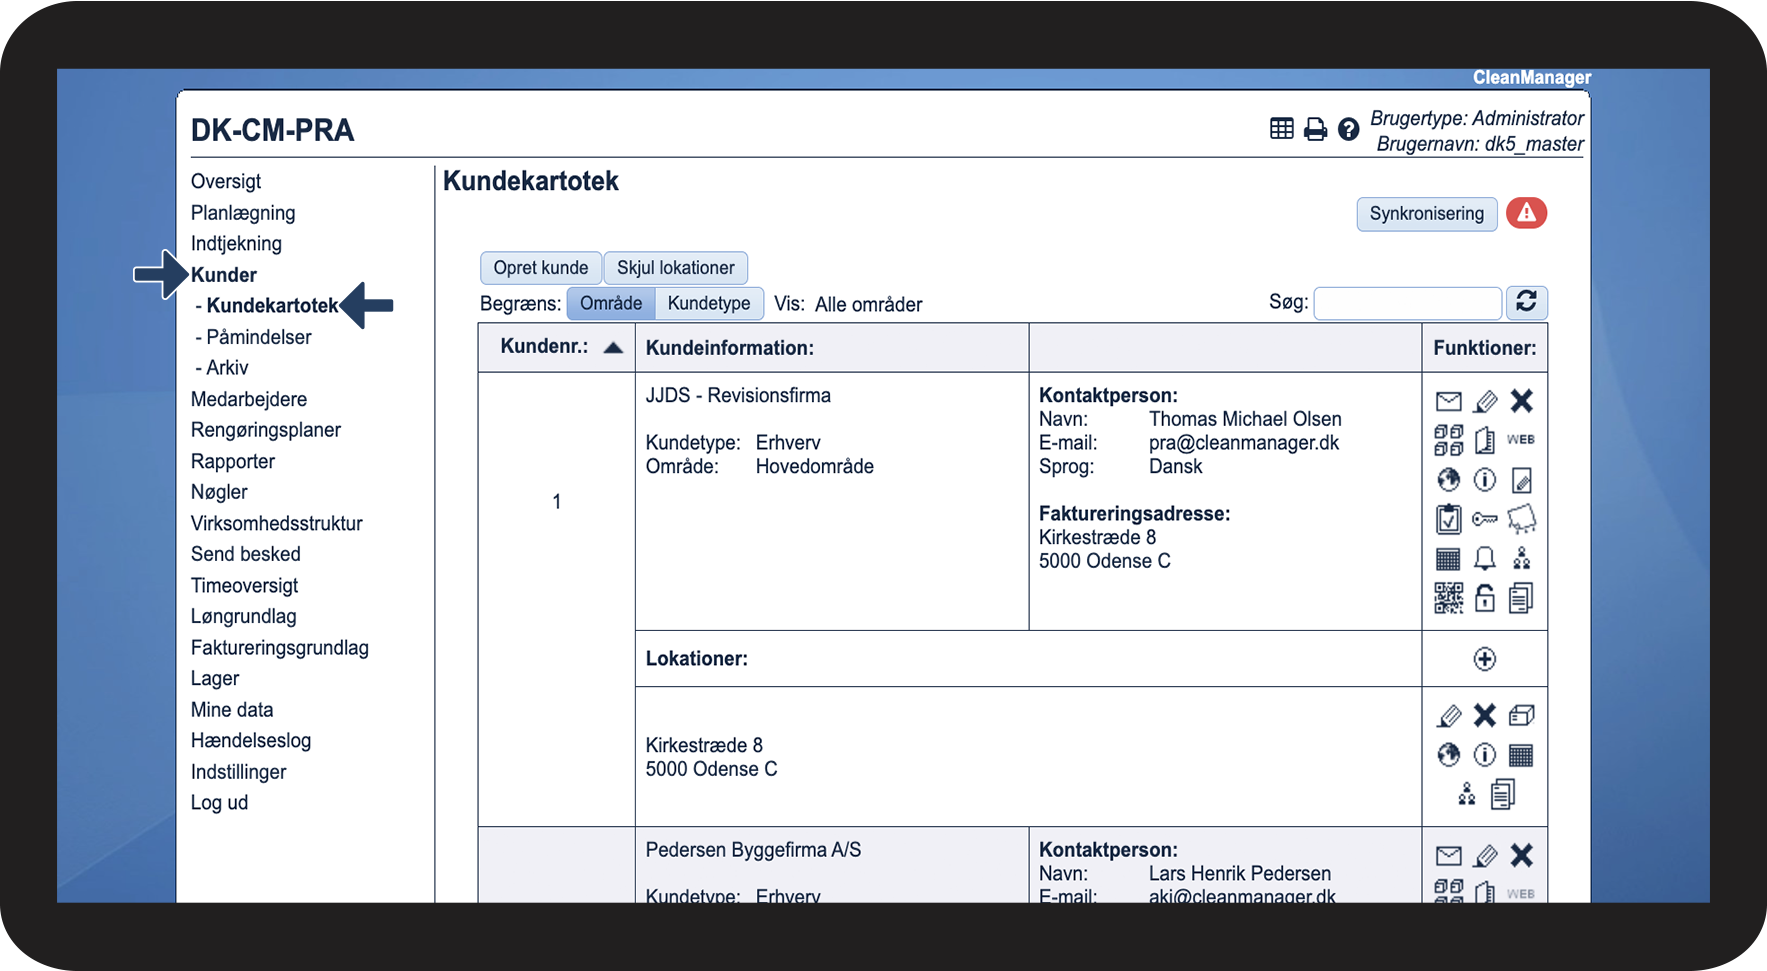
Task: Open people hierarchy for Kirkestræde 8 location
Action: 1467,794
